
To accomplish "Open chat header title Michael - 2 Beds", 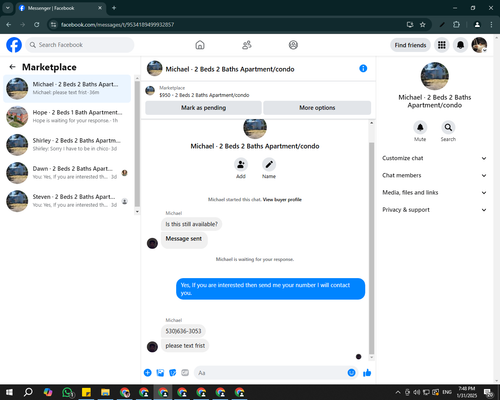I will tap(230, 69).
